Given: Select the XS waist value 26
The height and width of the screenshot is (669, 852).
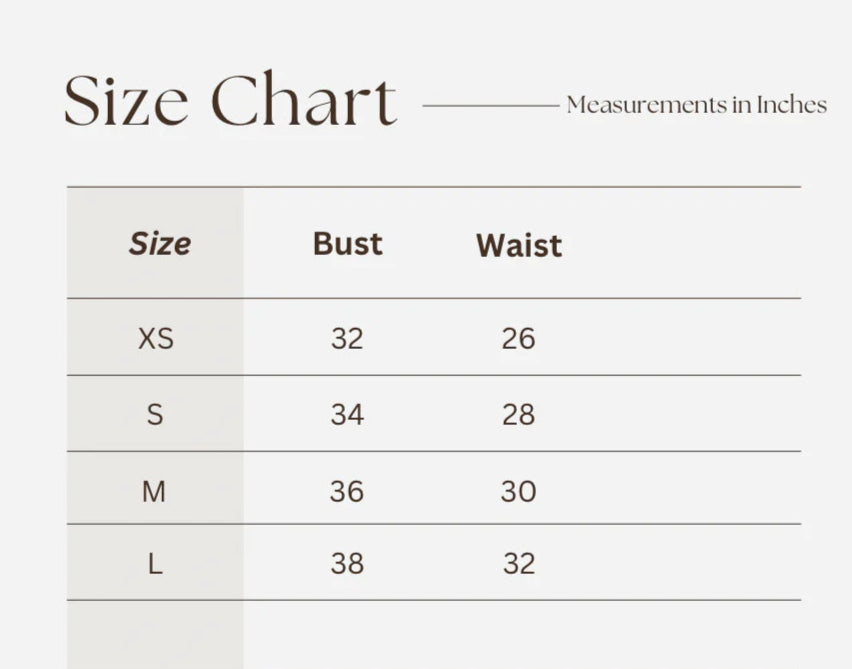Looking at the screenshot, I should [x=518, y=339].
